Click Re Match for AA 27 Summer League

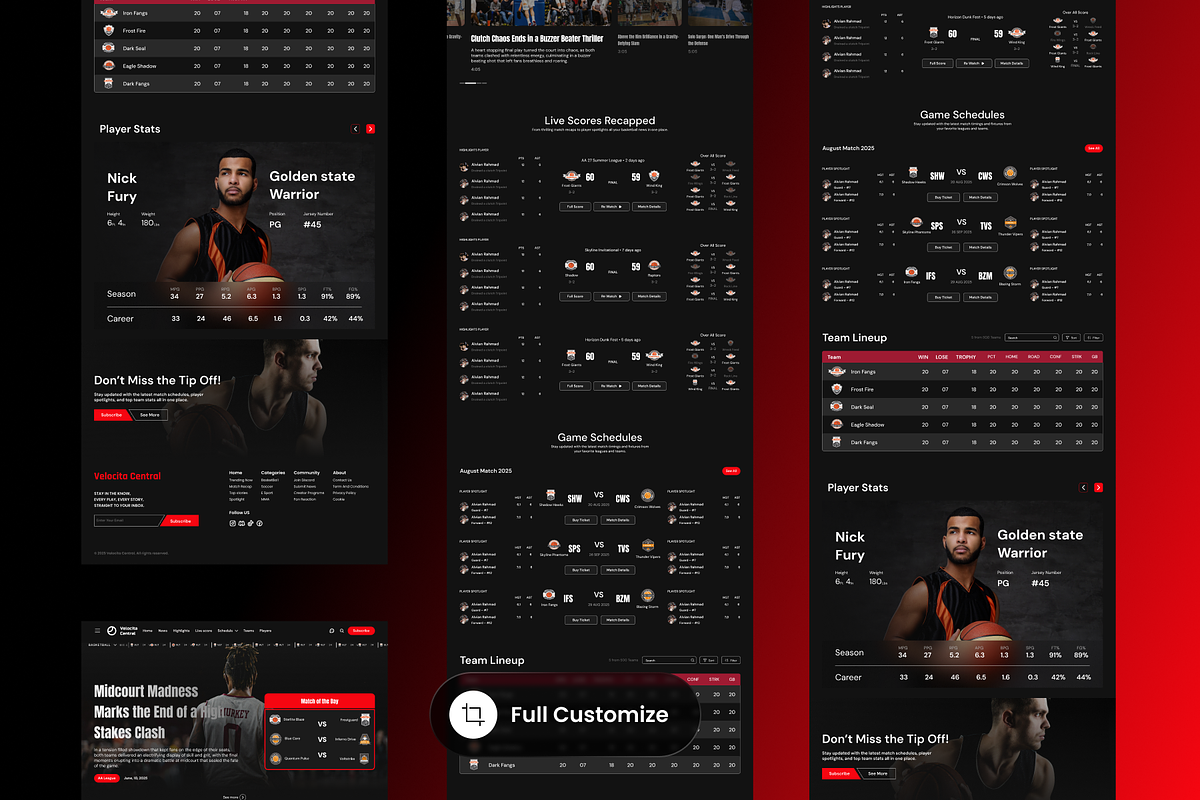(x=611, y=207)
